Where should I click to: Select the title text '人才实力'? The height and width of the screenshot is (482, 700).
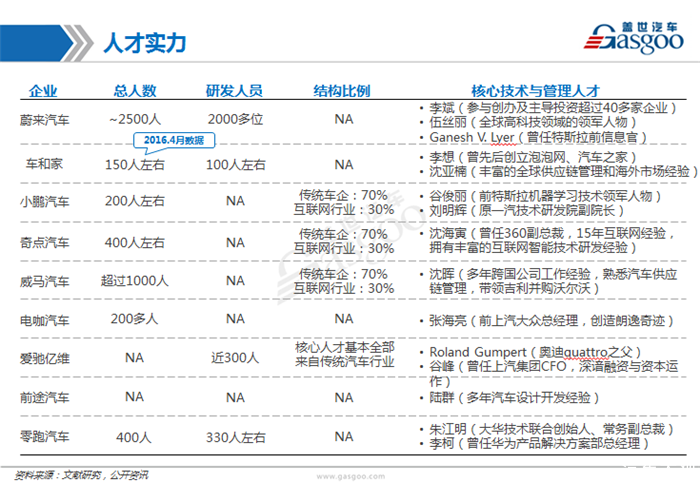145,43
